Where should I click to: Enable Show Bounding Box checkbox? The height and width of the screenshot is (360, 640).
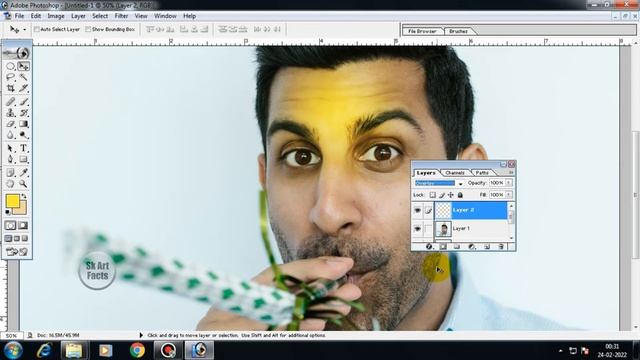[88, 29]
